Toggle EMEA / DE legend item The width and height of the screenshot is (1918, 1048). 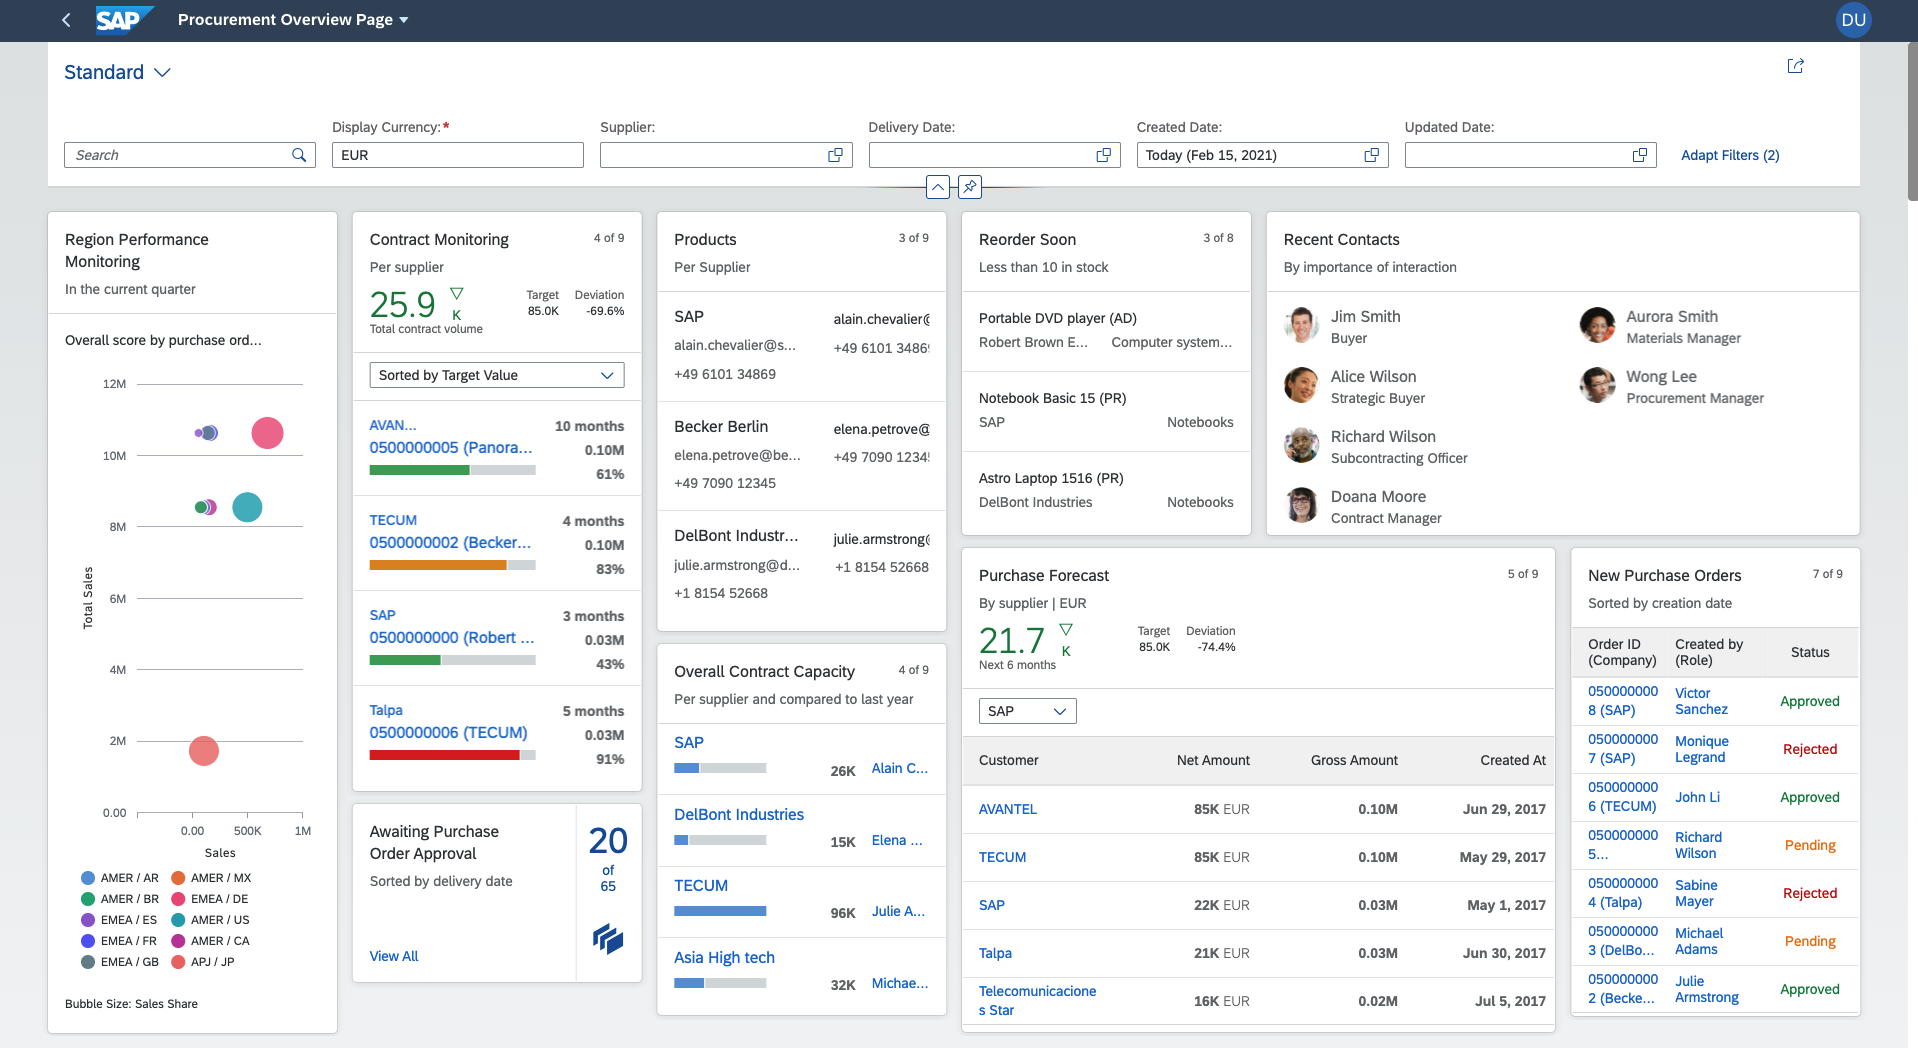[x=210, y=899]
